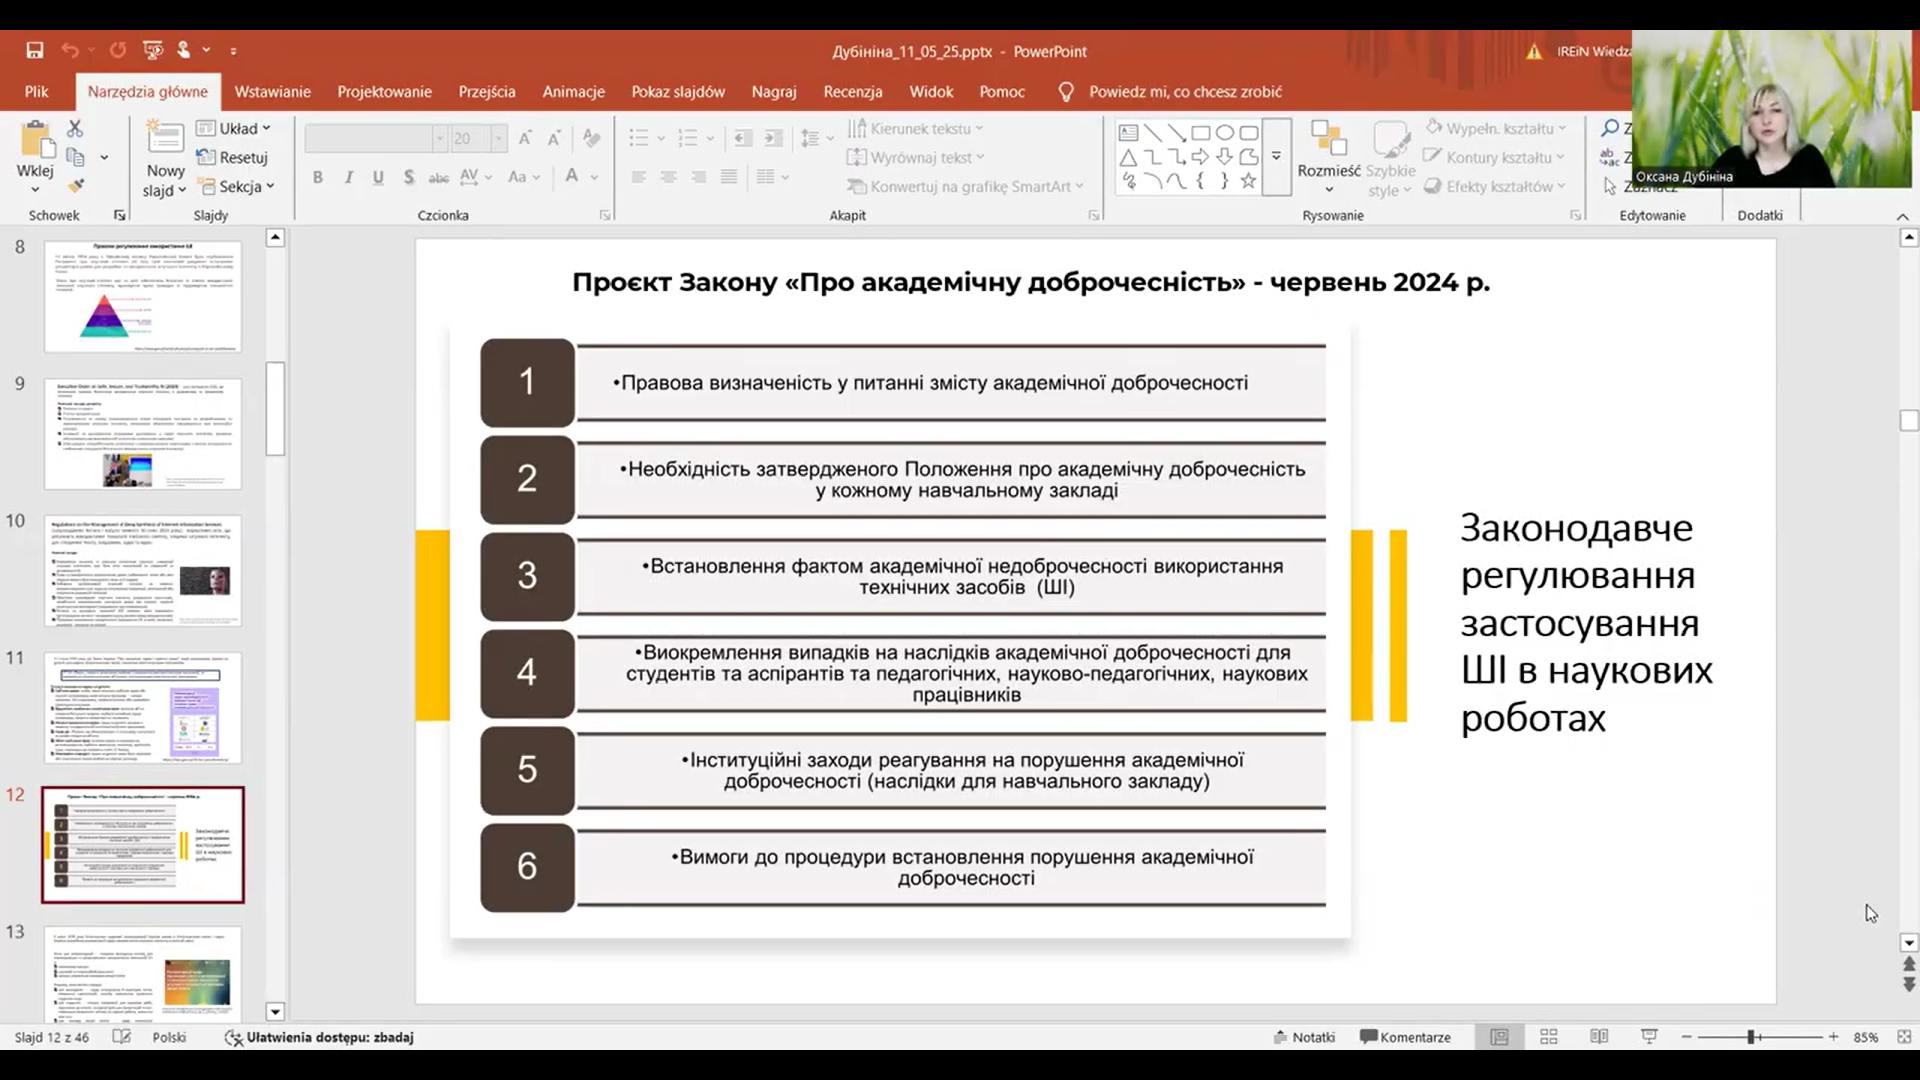Click the zoom slider handle
This screenshot has width=1920, height=1080.
tap(1752, 1037)
